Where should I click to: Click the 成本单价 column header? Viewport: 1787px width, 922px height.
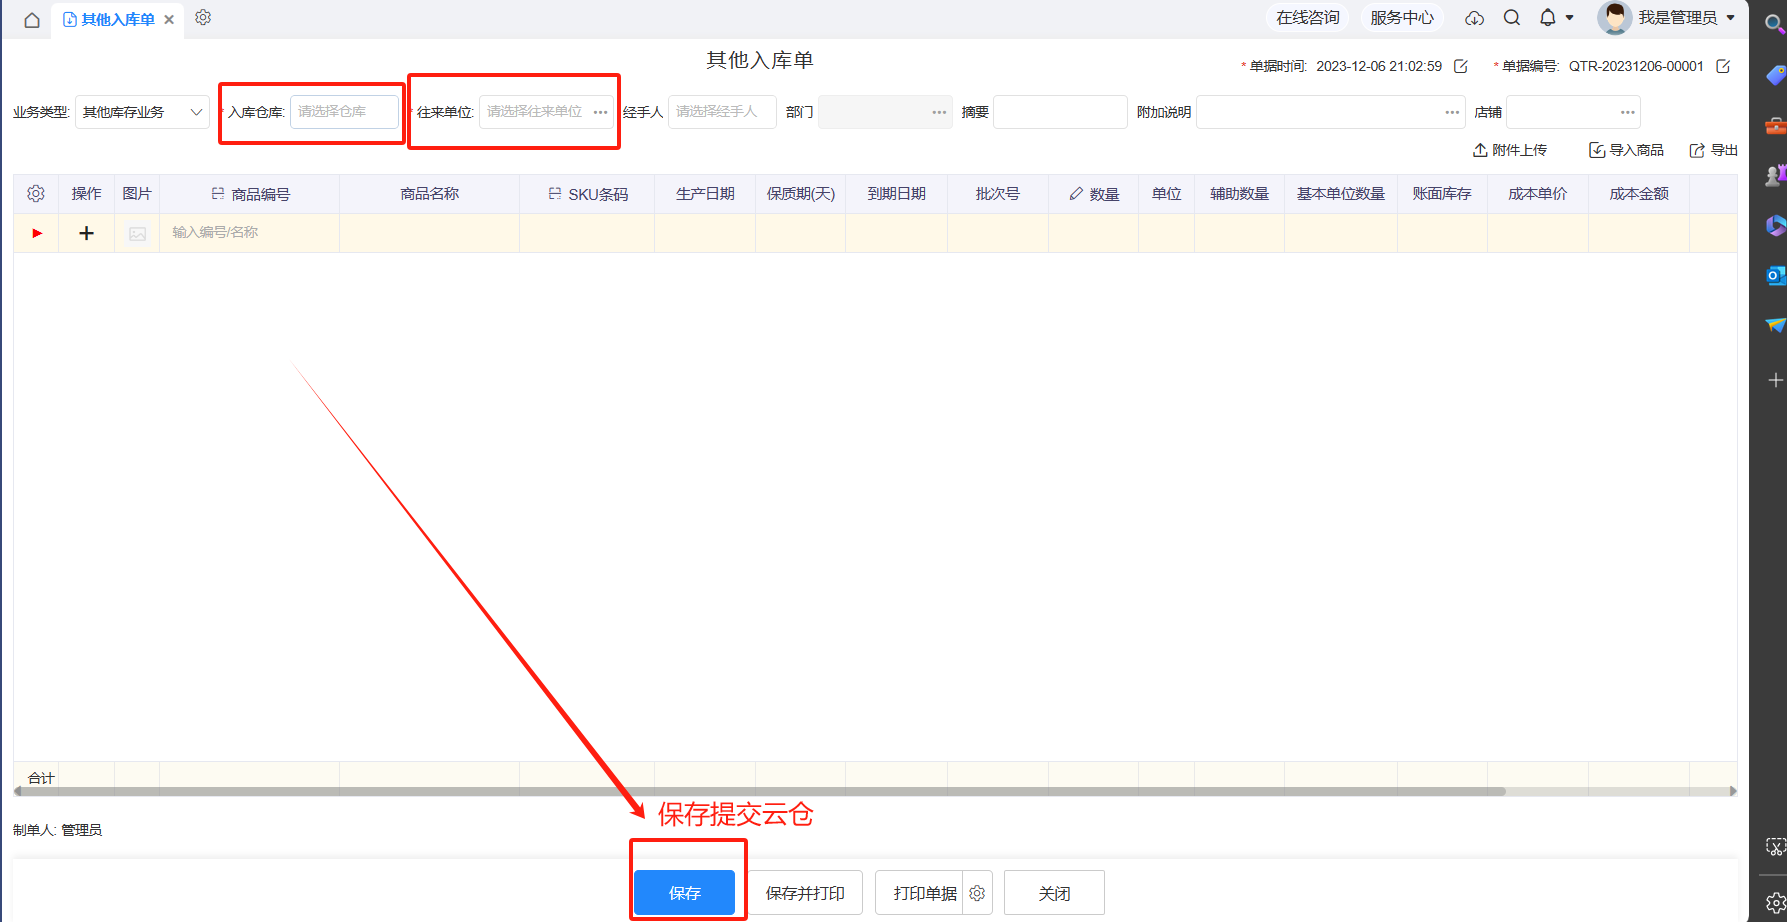1538,194
